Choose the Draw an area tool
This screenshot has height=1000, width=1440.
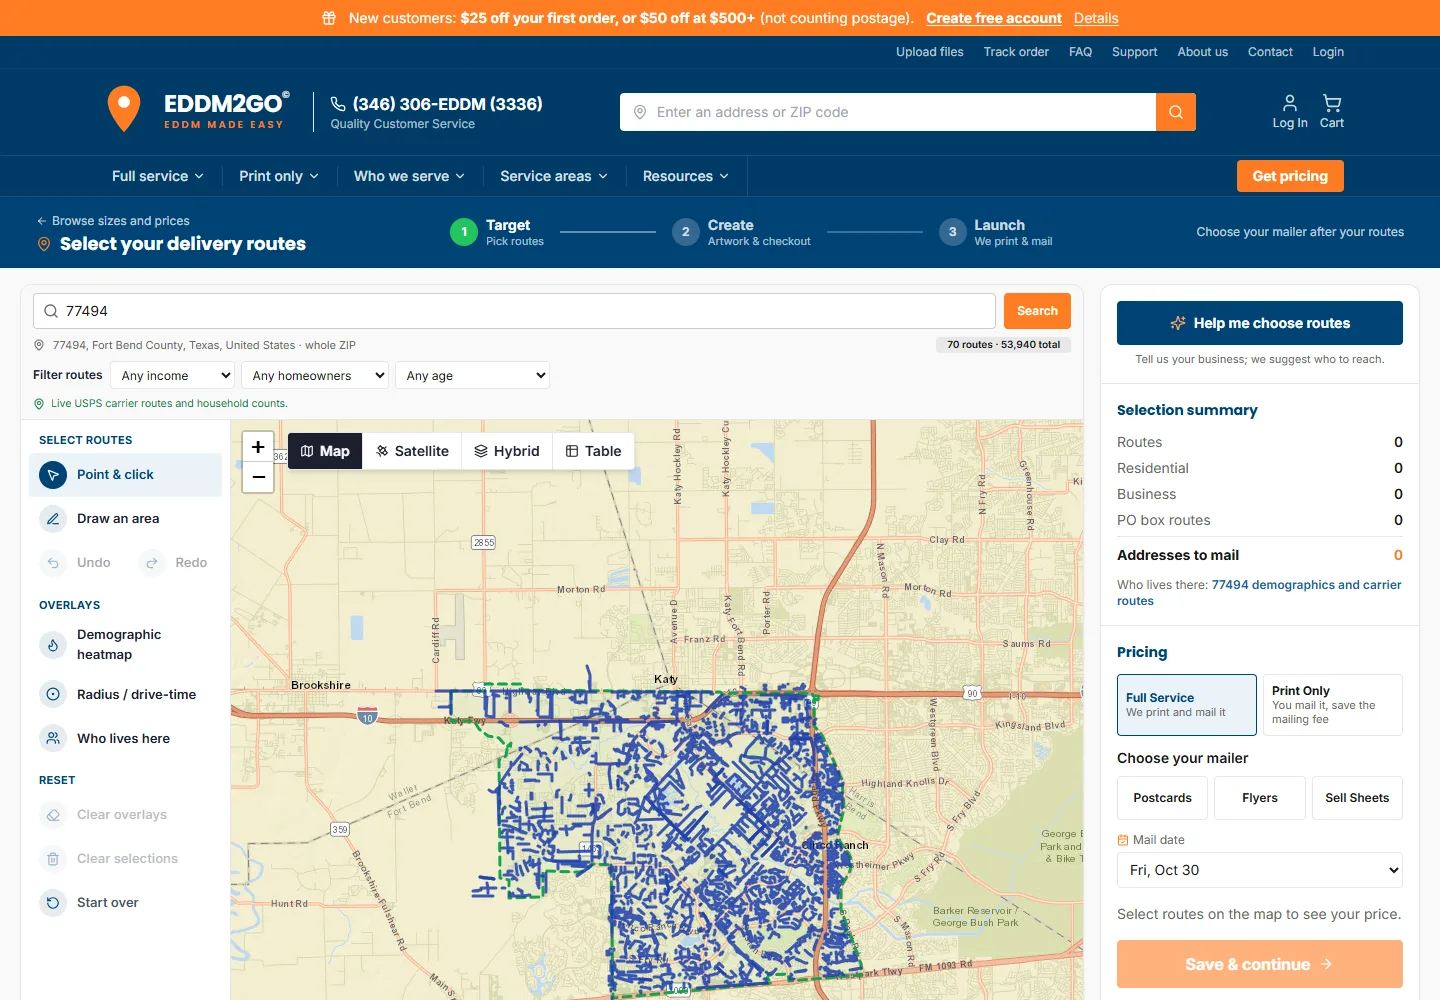coord(125,519)
